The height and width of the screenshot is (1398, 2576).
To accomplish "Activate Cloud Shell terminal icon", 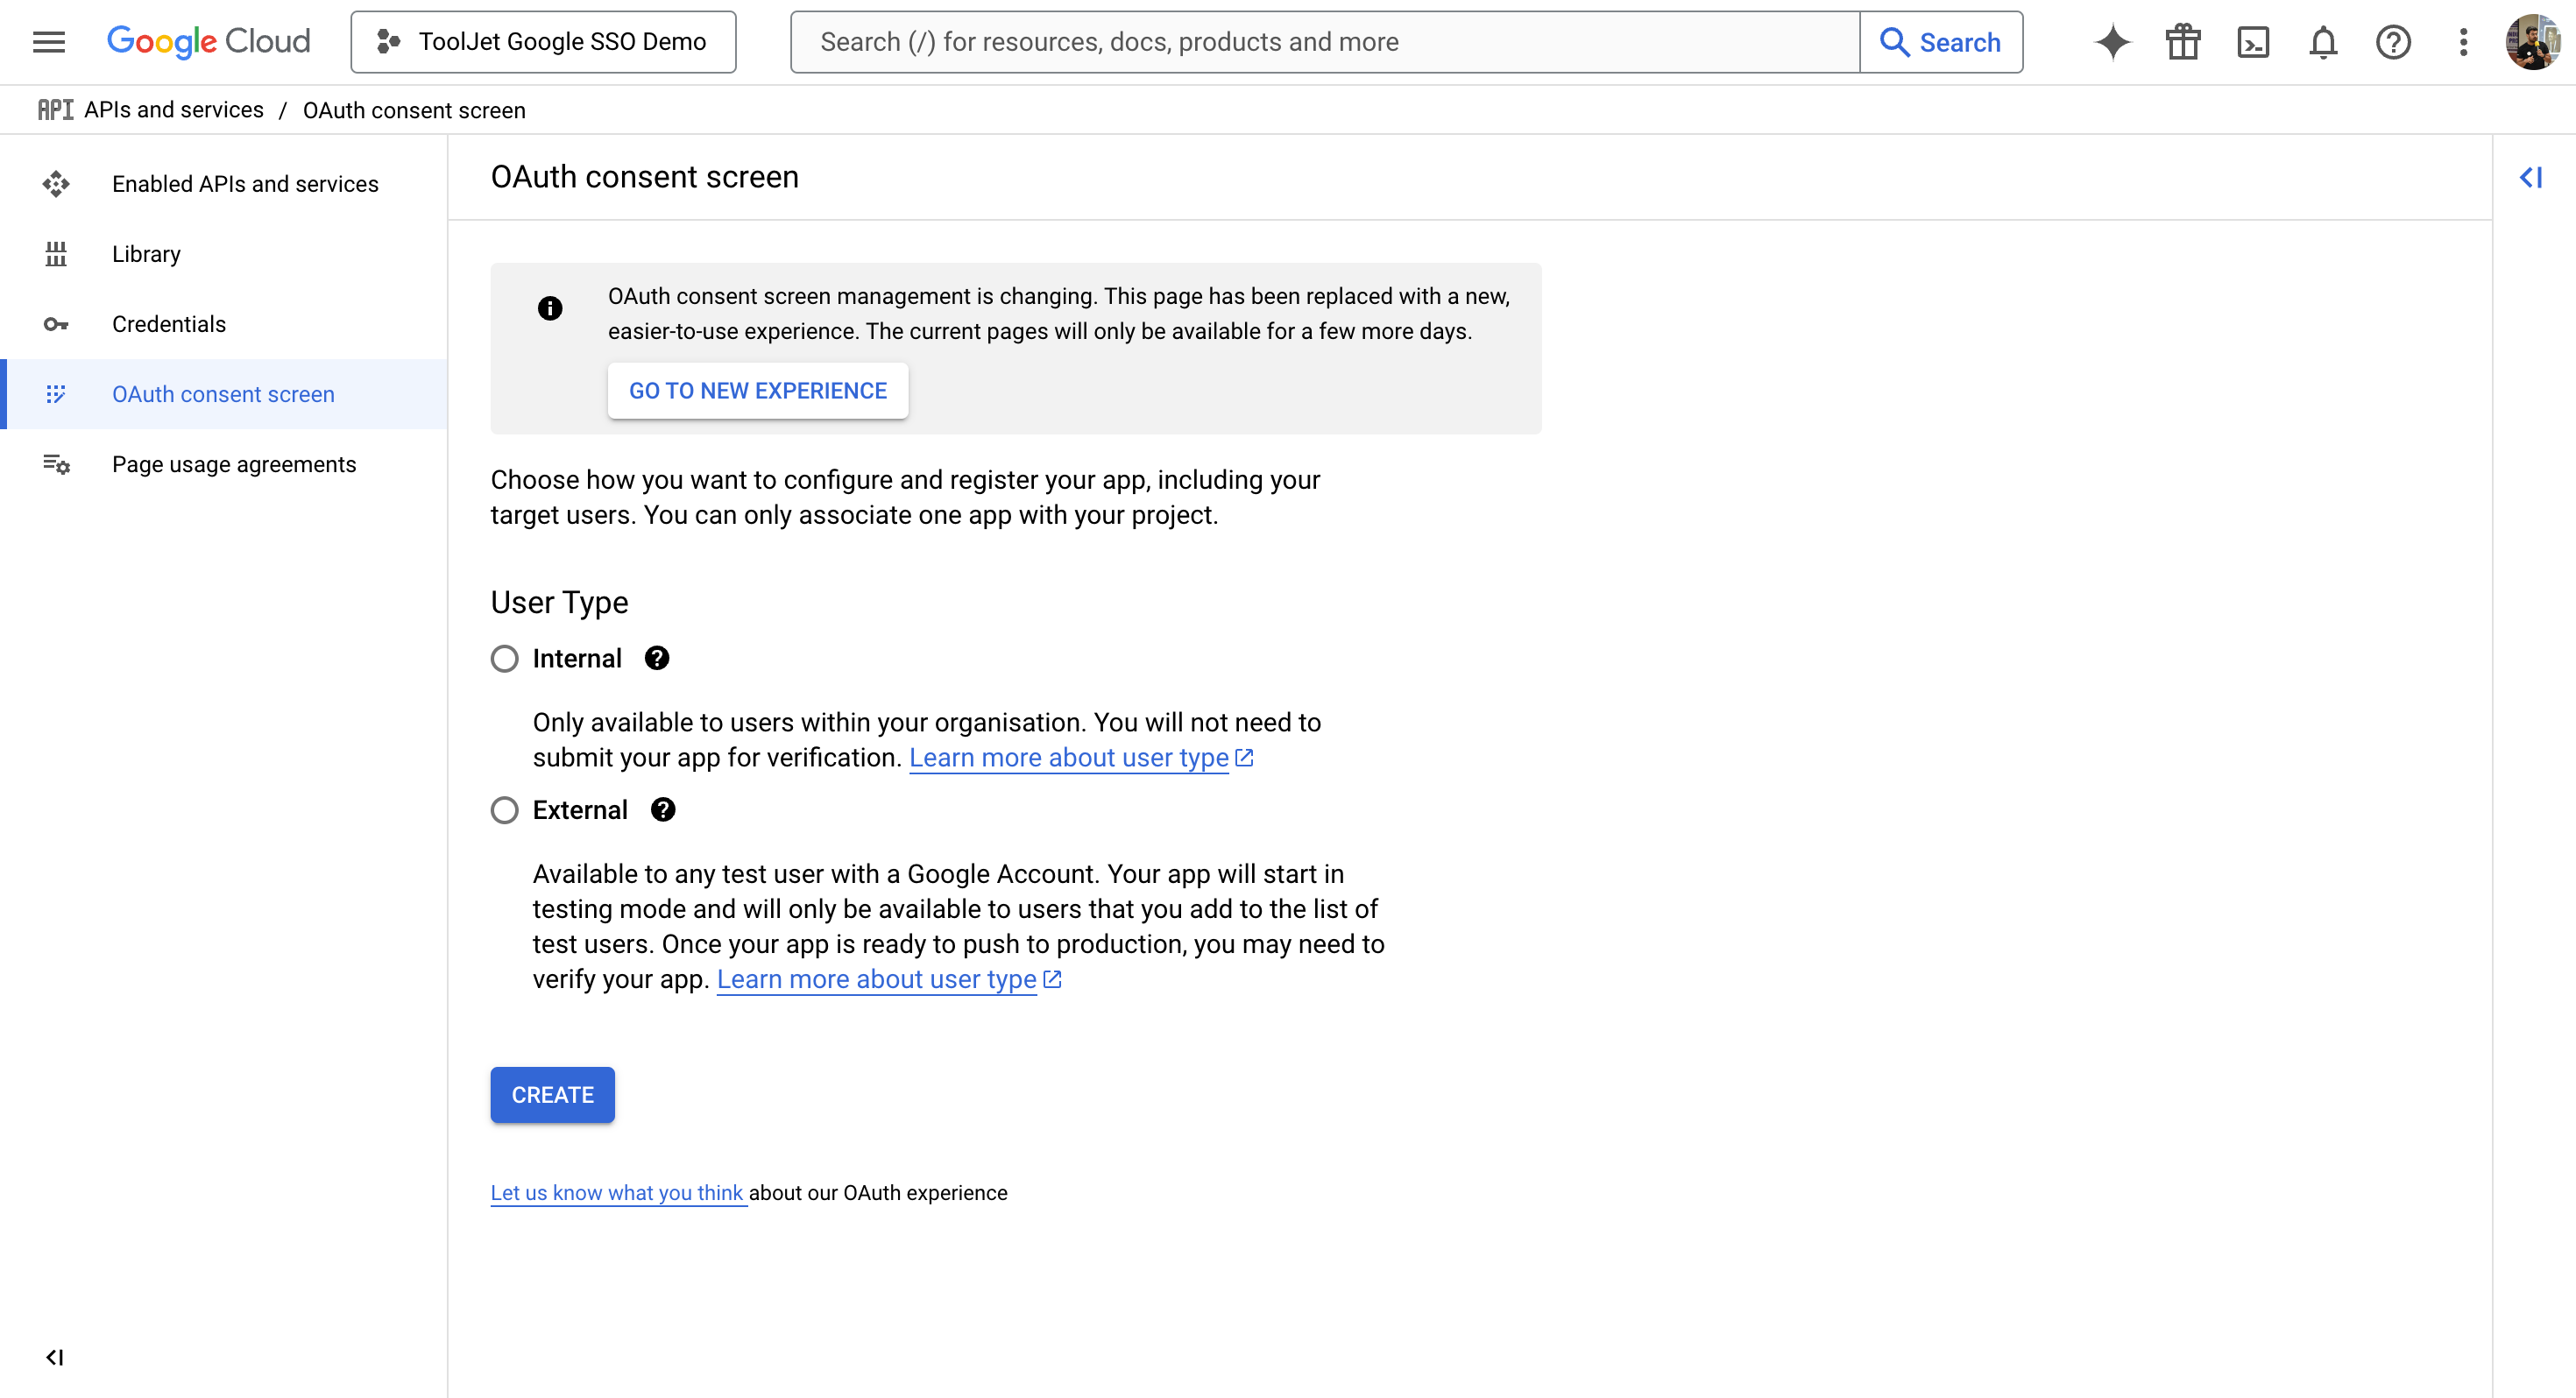I will [2253, 42].
